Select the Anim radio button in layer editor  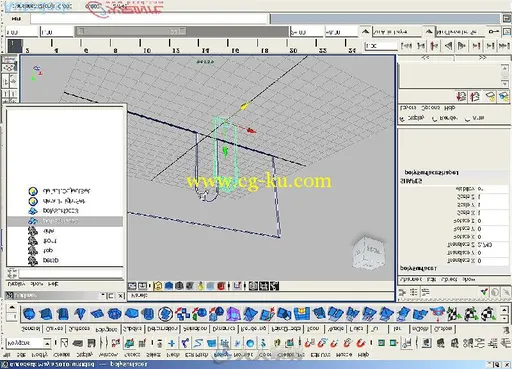click(x=467, y=119)
